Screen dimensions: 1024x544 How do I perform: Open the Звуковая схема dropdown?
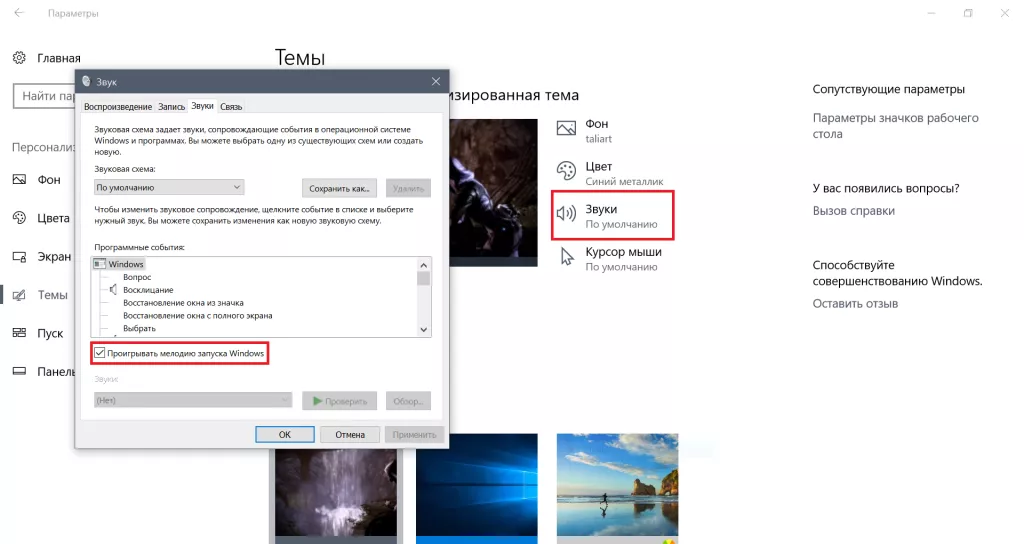pyautogui.click(x=168, y=187)
